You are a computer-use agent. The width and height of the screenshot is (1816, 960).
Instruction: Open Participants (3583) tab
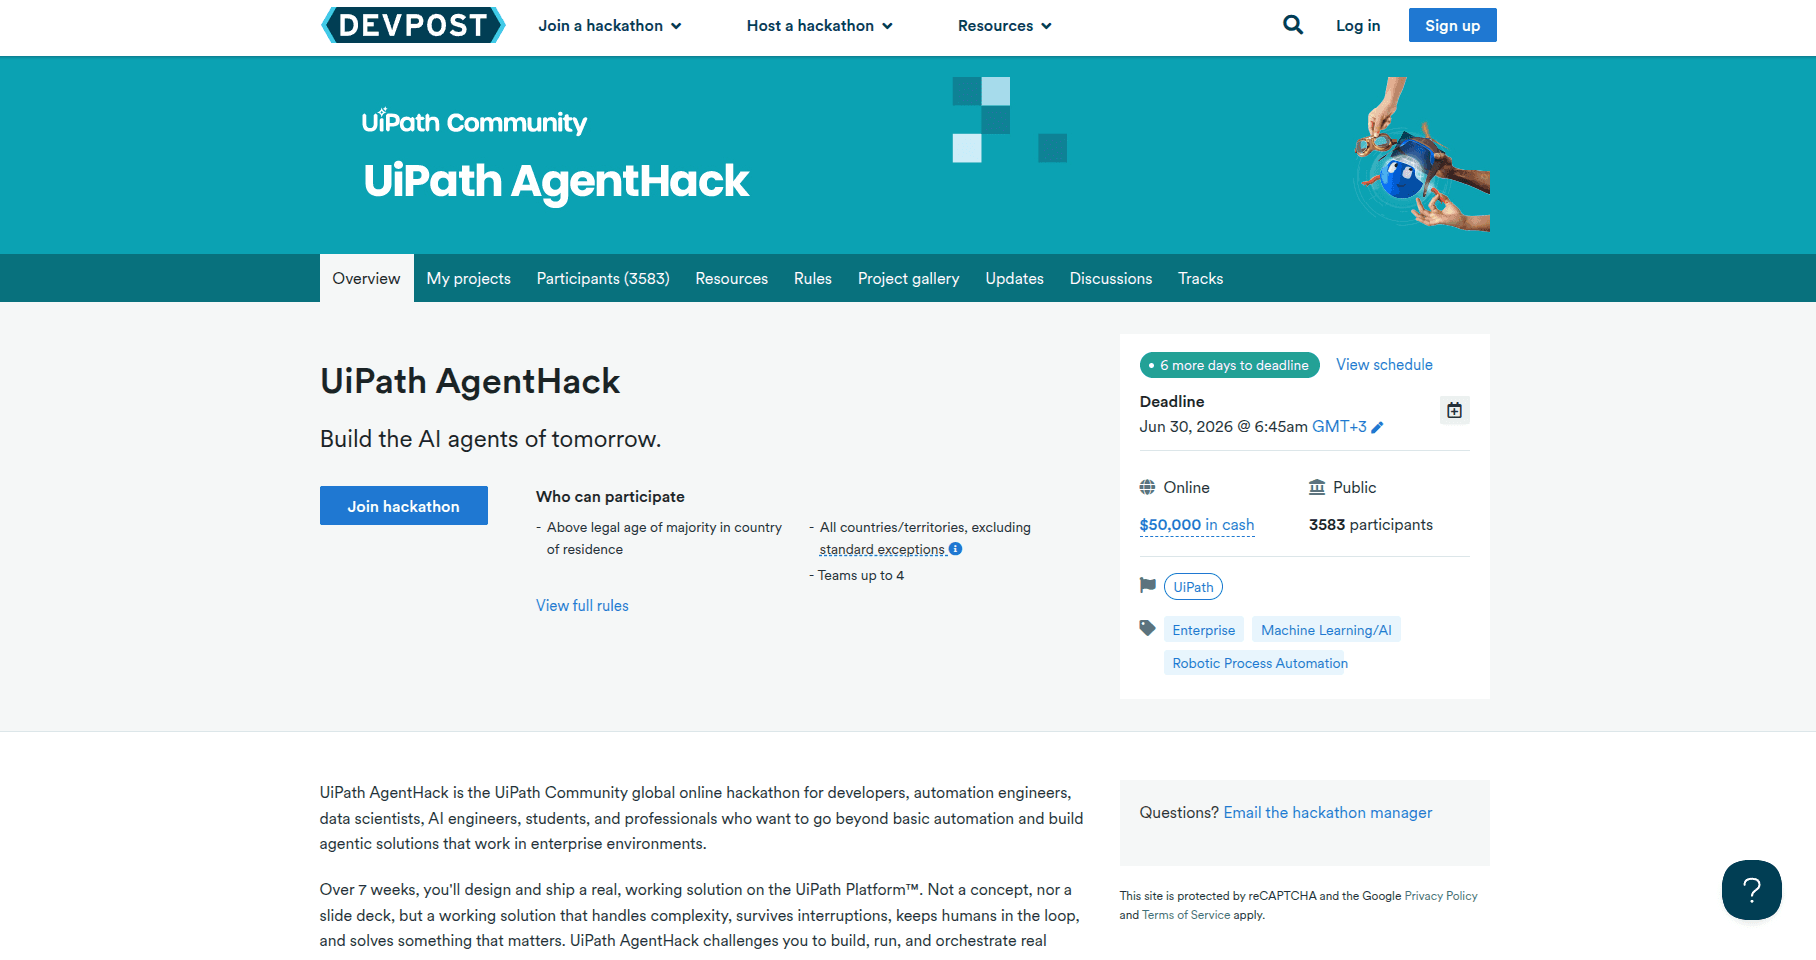[603, 278]
